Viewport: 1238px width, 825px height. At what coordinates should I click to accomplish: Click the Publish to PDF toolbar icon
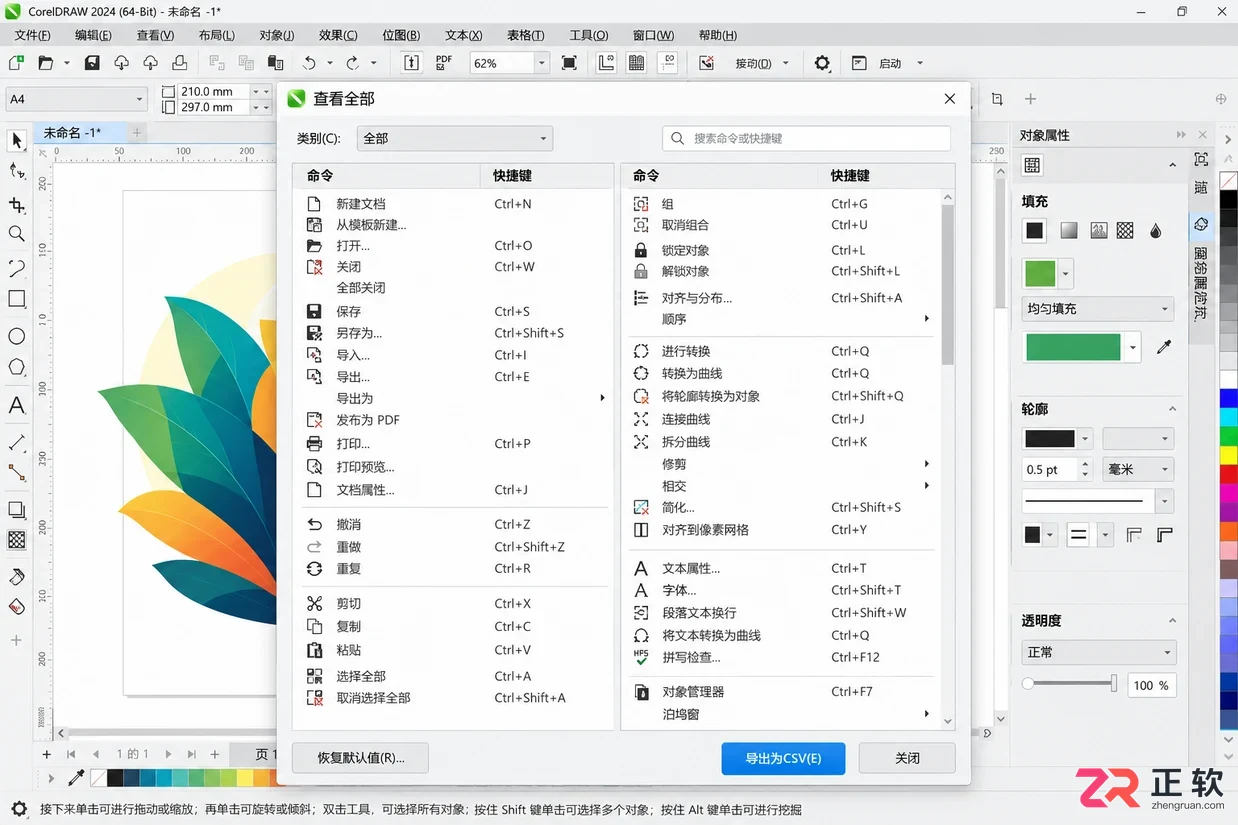tap(444, 63)
